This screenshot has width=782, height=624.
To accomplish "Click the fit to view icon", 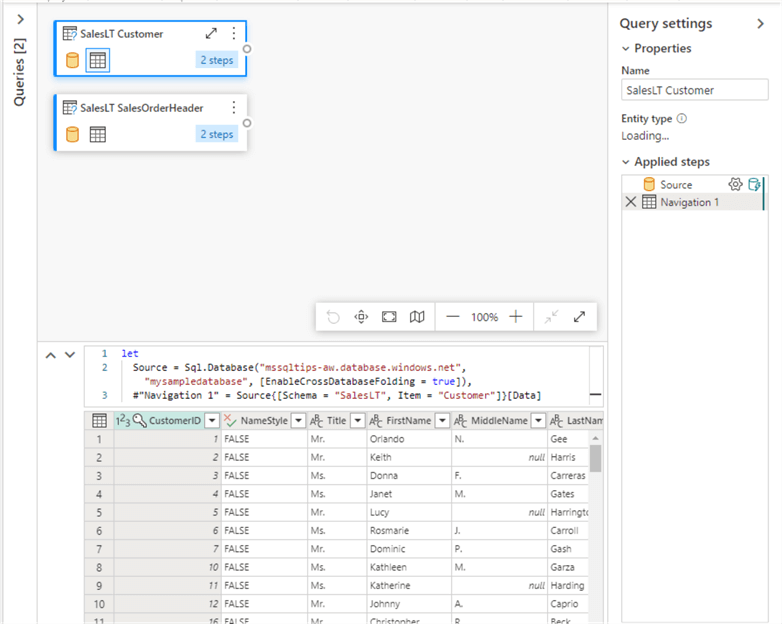I will 389,317.
